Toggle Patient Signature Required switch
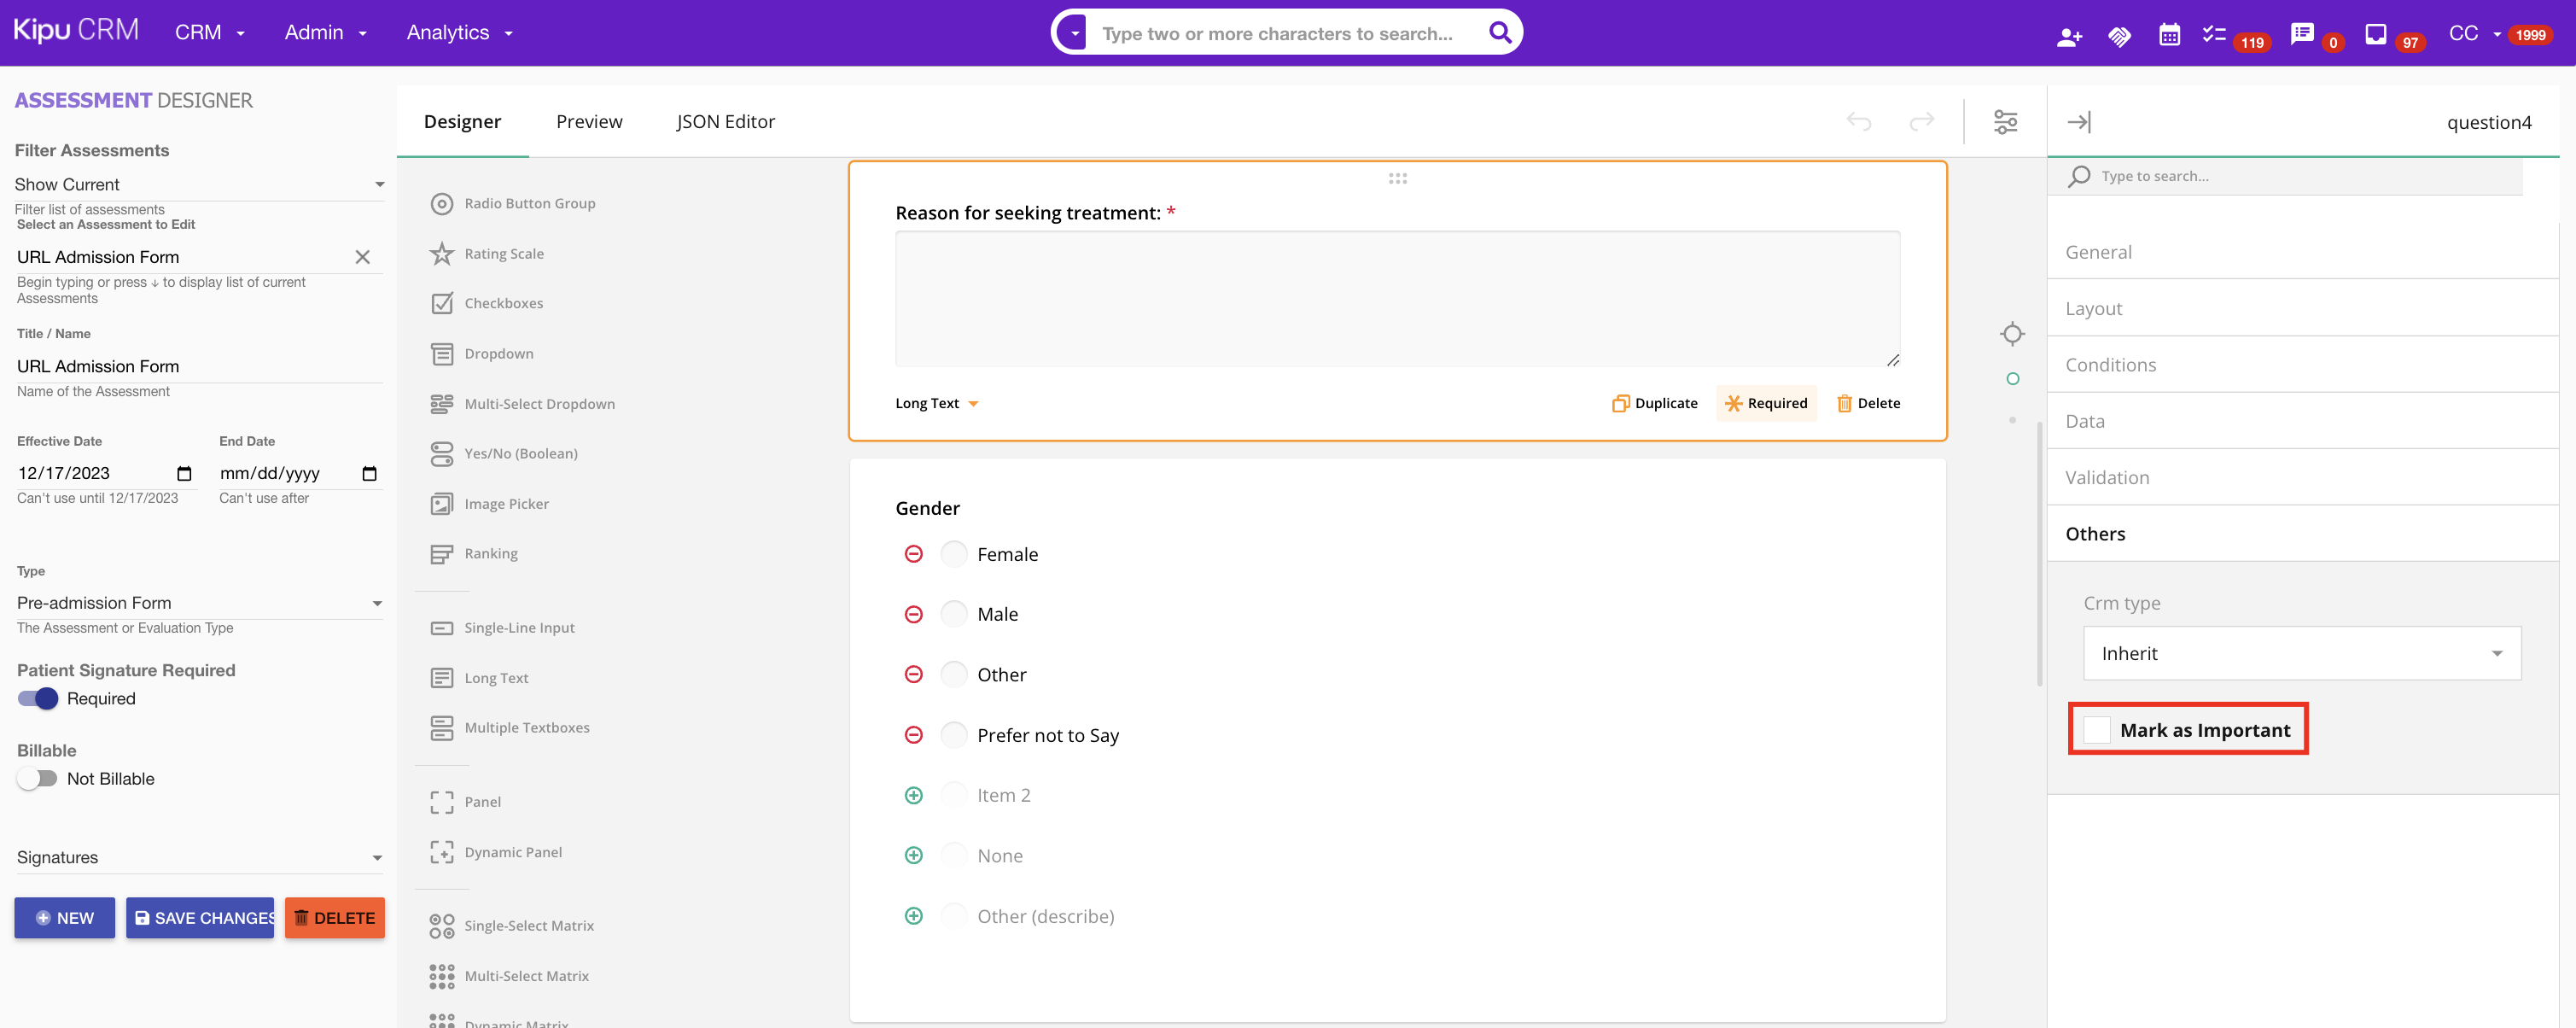Viewport: 2576px width, 1028px height. tap(38, 699)
